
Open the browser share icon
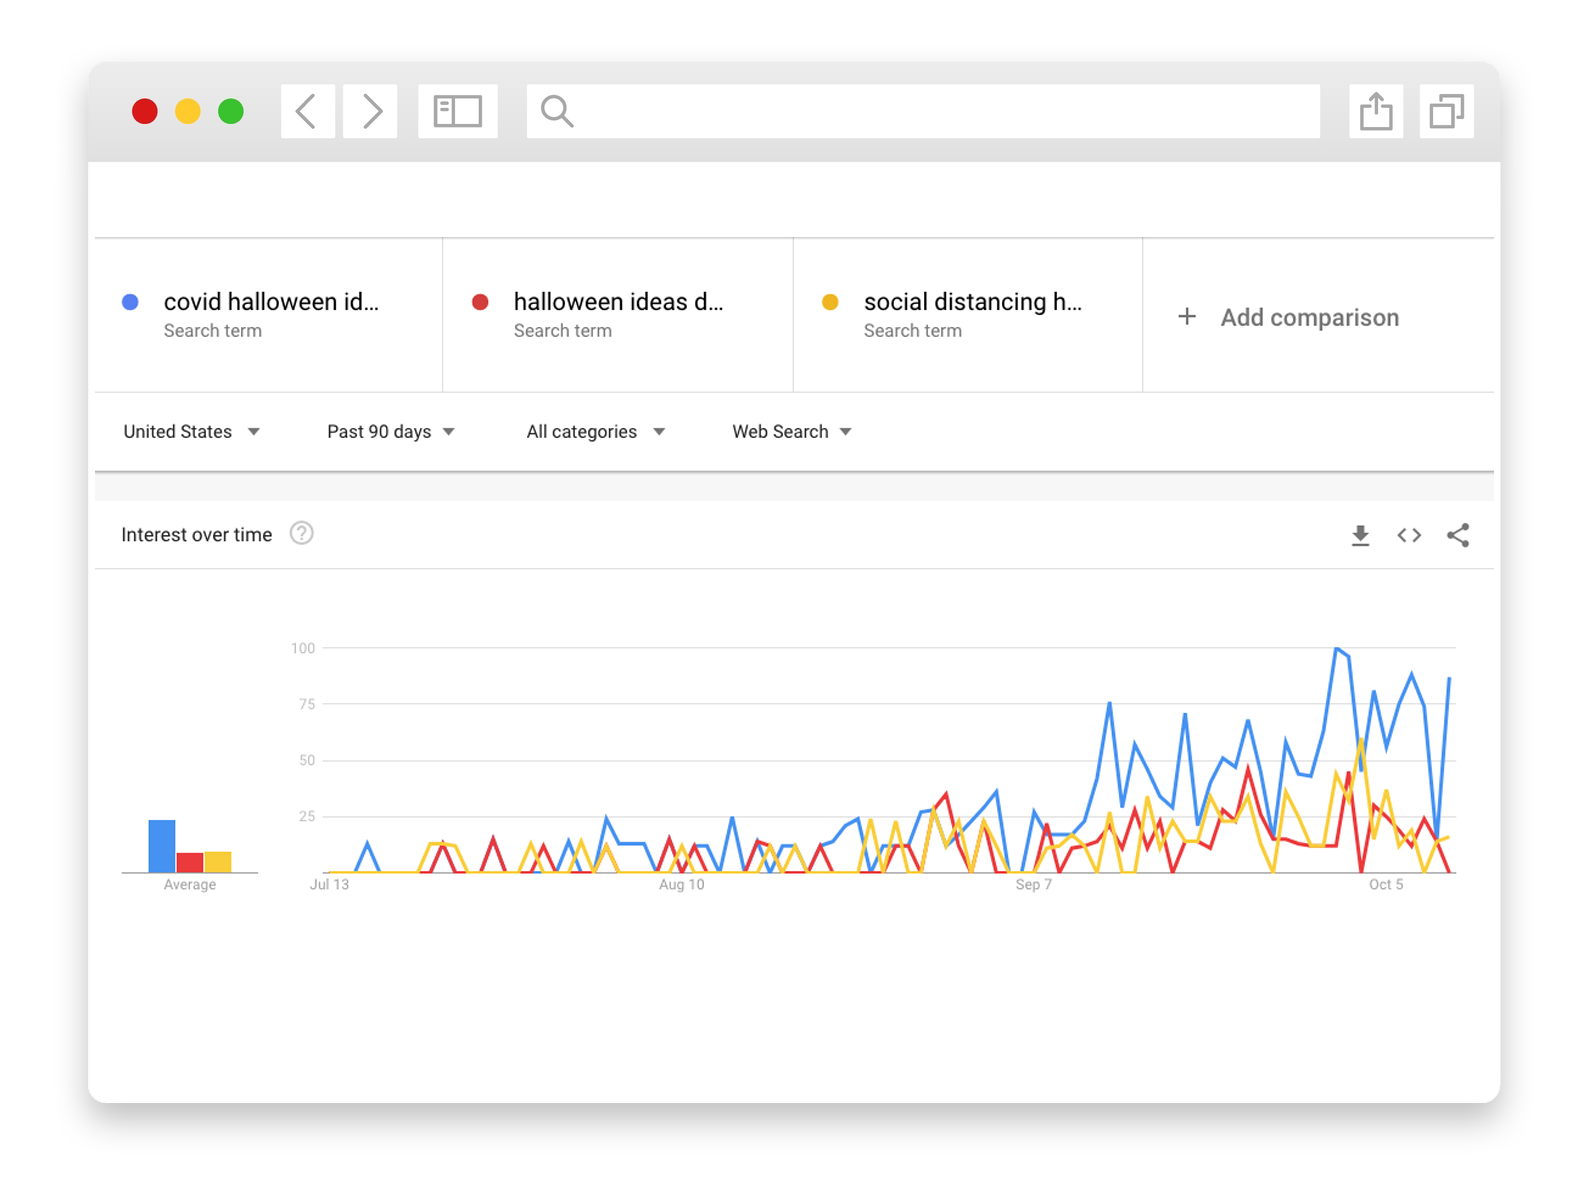[x=1376, y=111]
